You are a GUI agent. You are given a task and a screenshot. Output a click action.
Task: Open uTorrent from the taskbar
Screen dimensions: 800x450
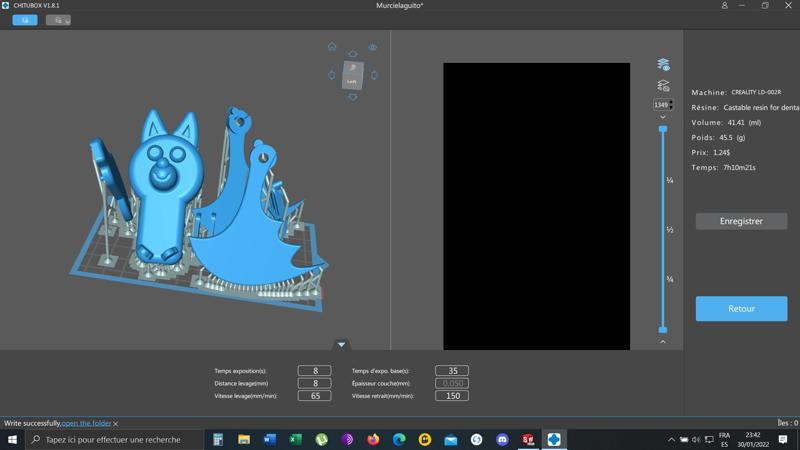click(321, 439)
